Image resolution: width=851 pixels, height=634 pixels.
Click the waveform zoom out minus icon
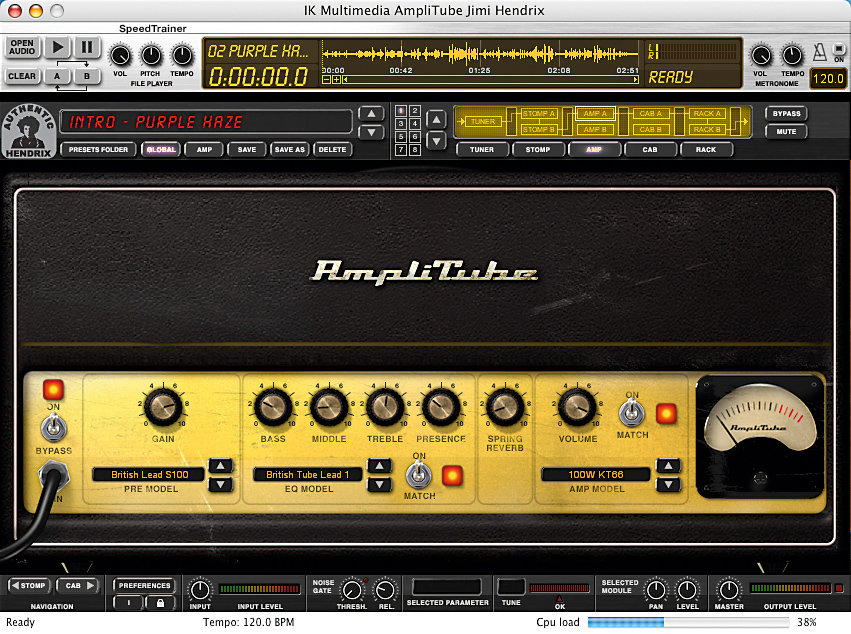click(x=326, y=80)
